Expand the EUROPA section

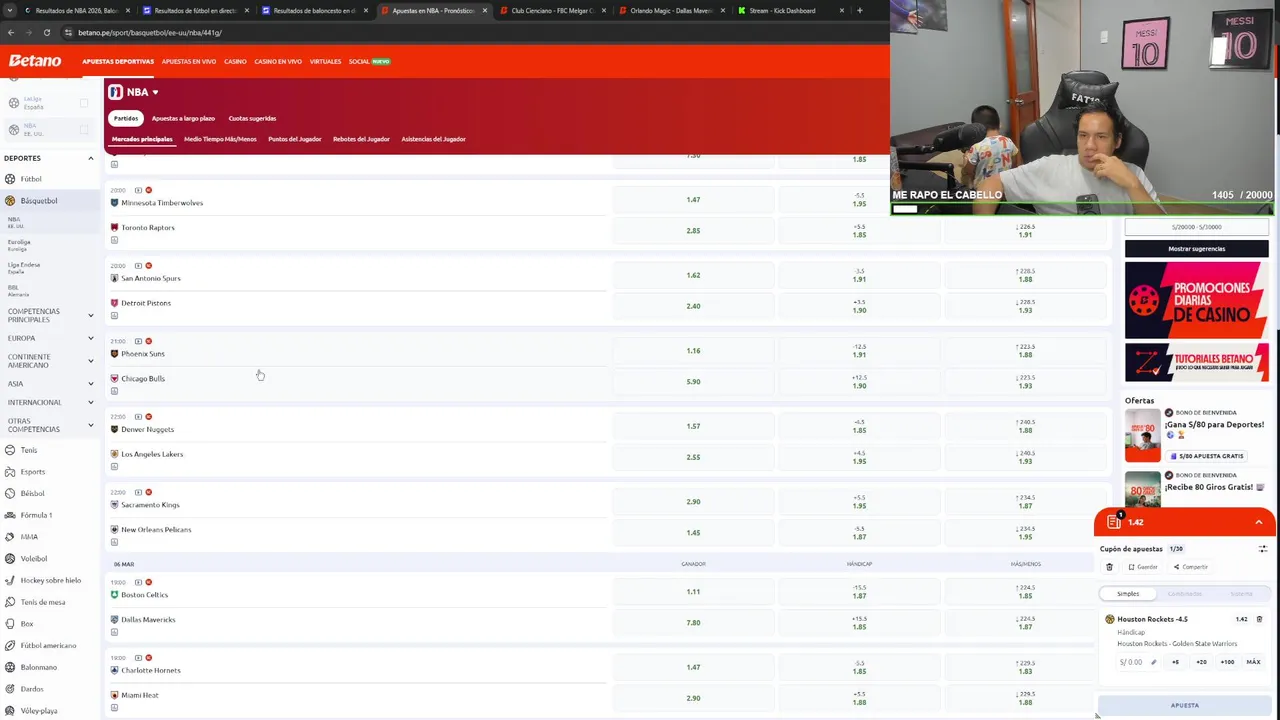(x=90, y=338)
